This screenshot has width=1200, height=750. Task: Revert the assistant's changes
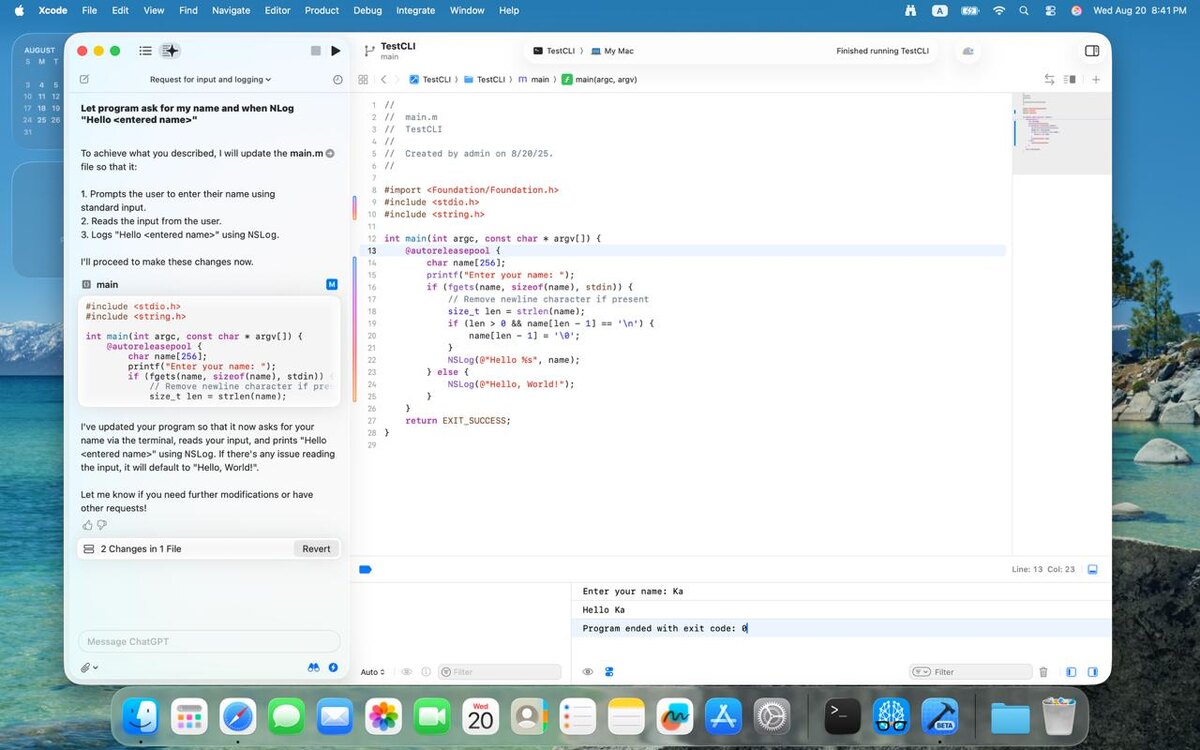click(x=316, y=549)
